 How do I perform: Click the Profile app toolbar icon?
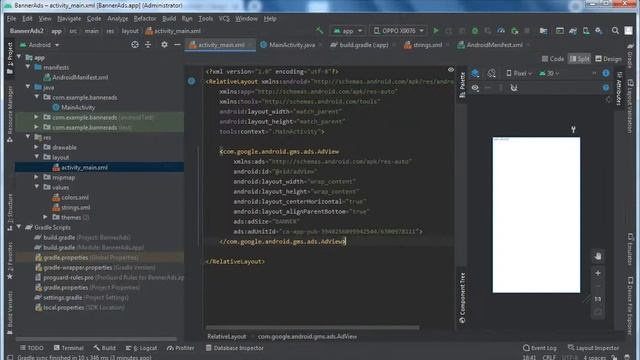(x=501, y=31)
